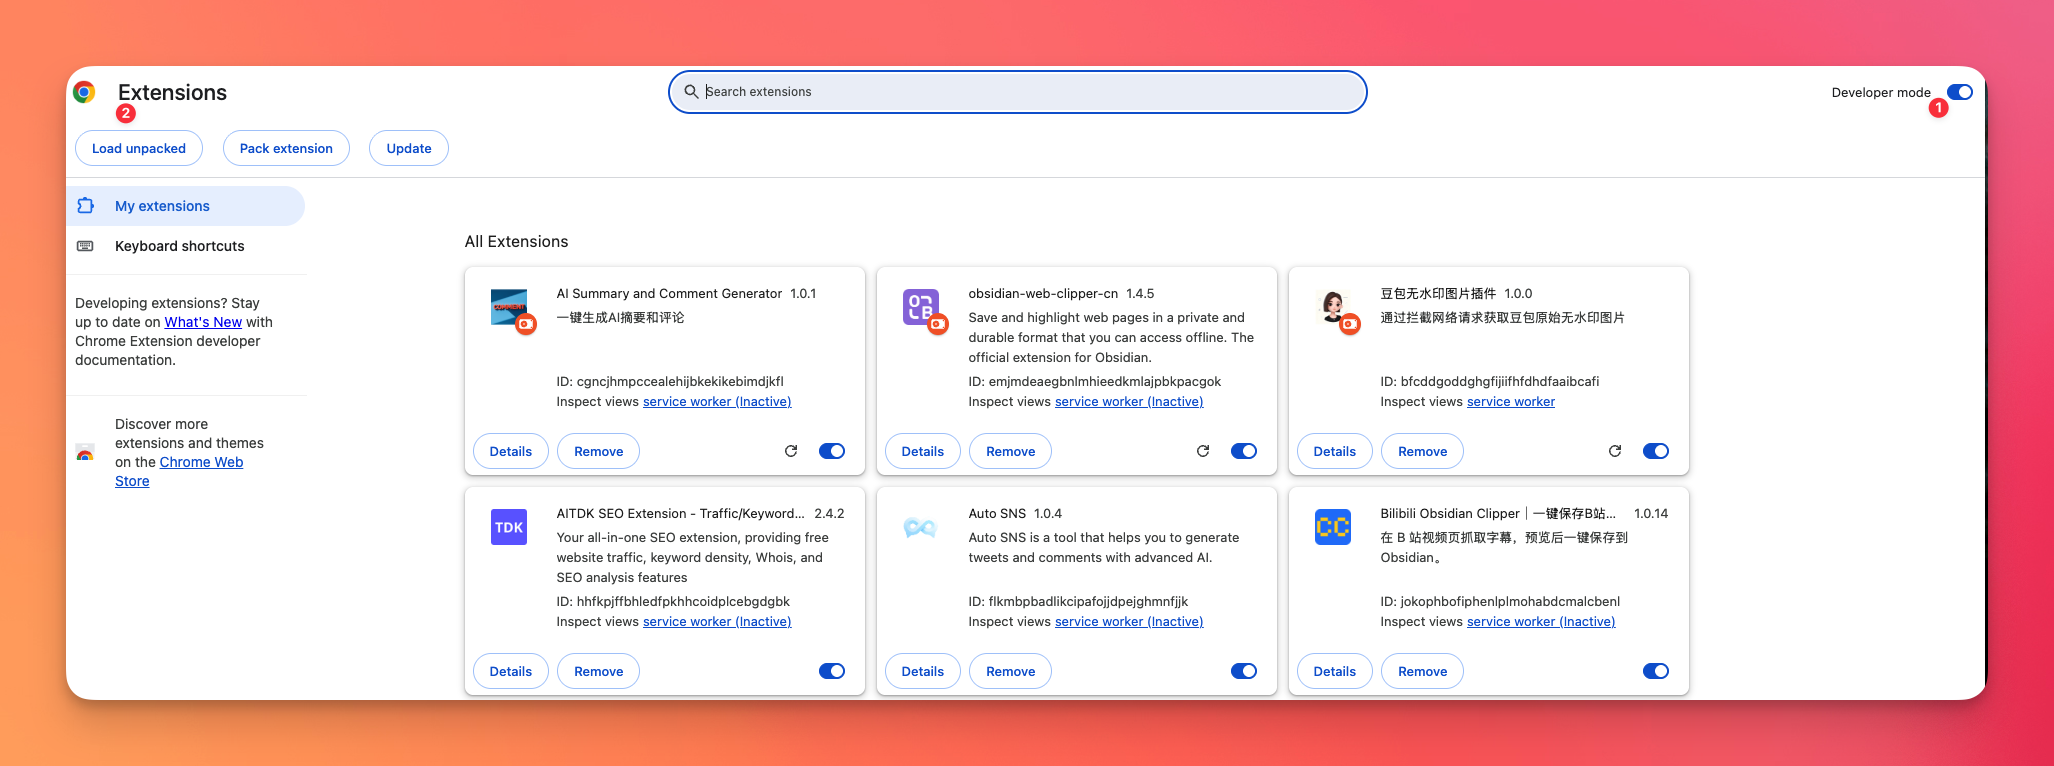Open Details for AITDK SEO Extension
The width and height of the screenshot is (2054, 766).
pos(511,671)
